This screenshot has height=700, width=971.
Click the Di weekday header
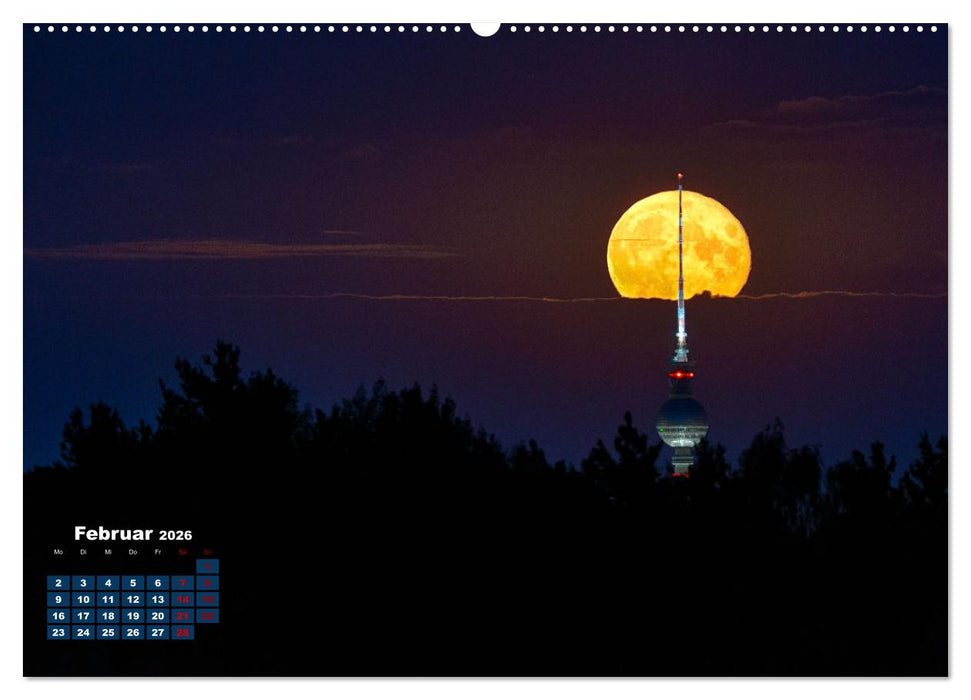pyautogui.click(x=83, y=552)
